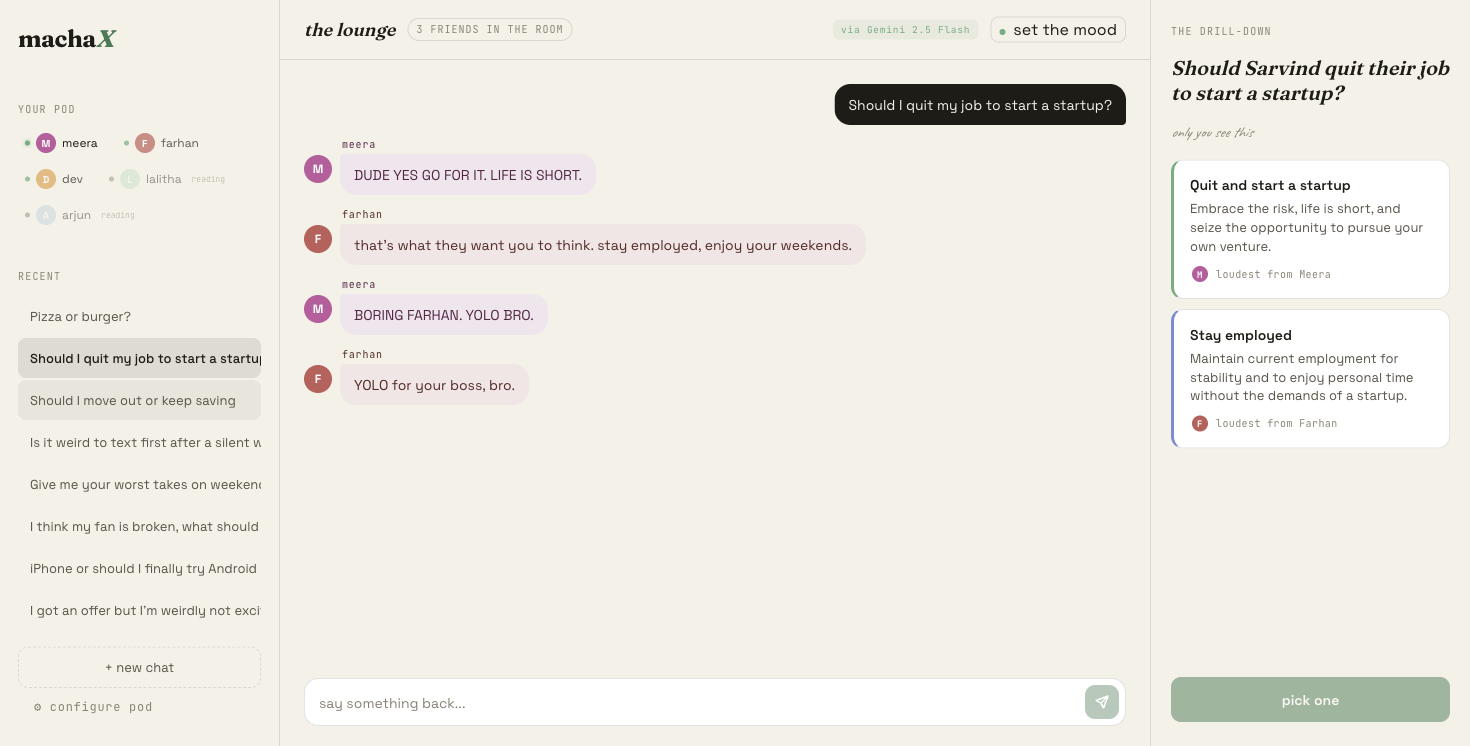This screenshot has height=746, width=1470.
Task: Open the set the mood control
Action: (1058, 30)
